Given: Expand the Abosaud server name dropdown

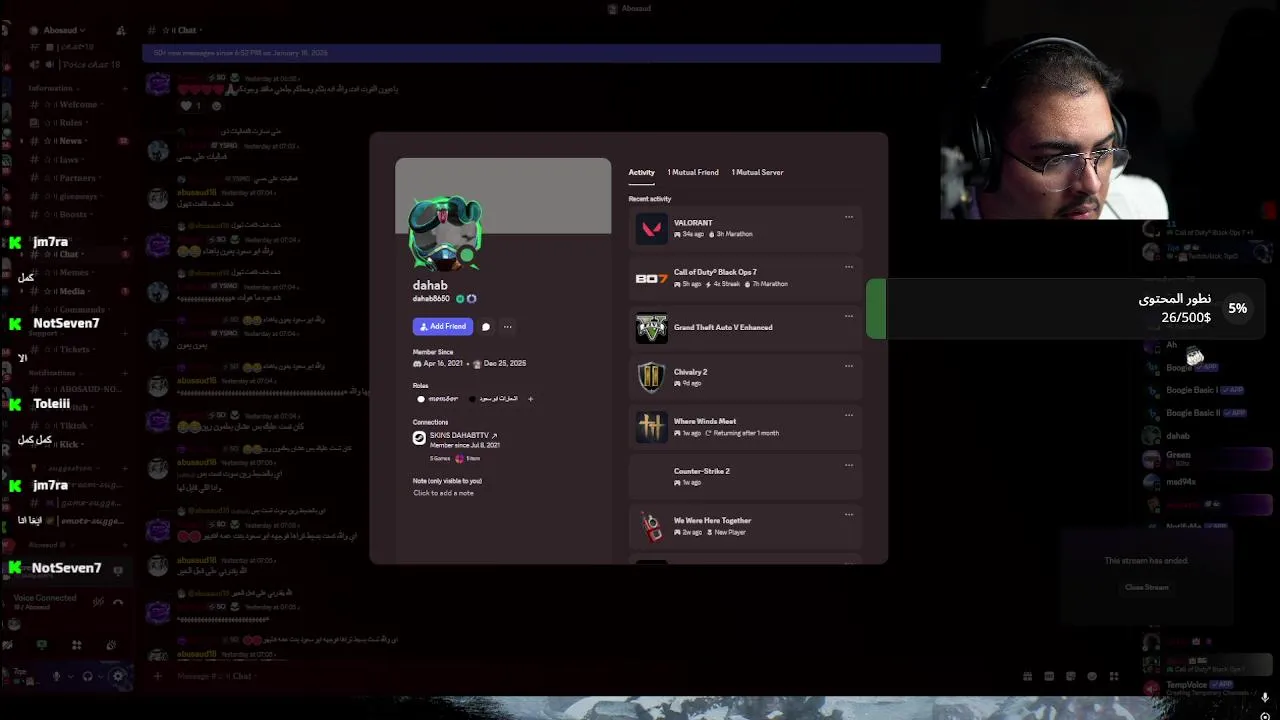Looking at the screenshot, I should 65,30.
